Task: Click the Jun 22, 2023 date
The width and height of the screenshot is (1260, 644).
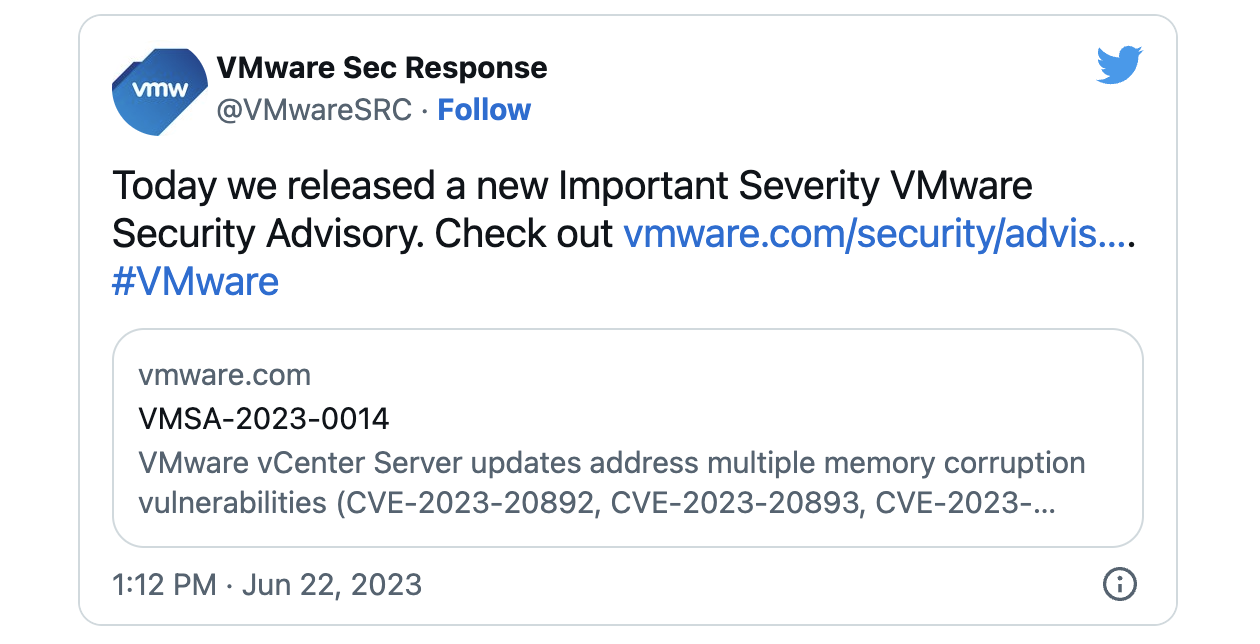Action: [x=332, y=584]
